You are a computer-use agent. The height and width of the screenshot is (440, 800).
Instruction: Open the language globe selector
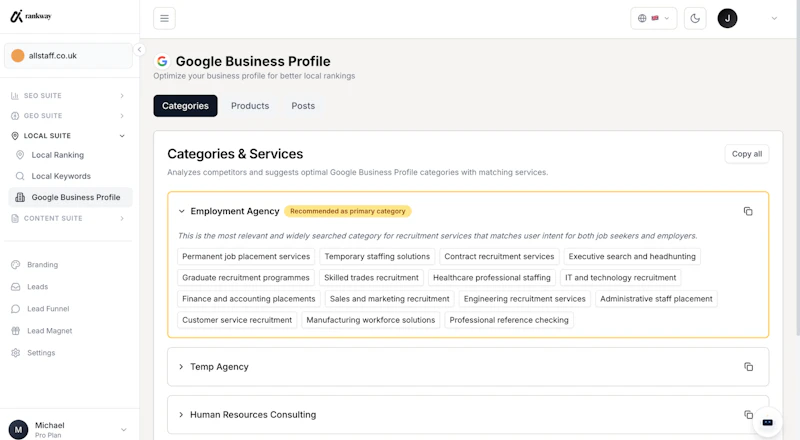click(x=654, y=18)
